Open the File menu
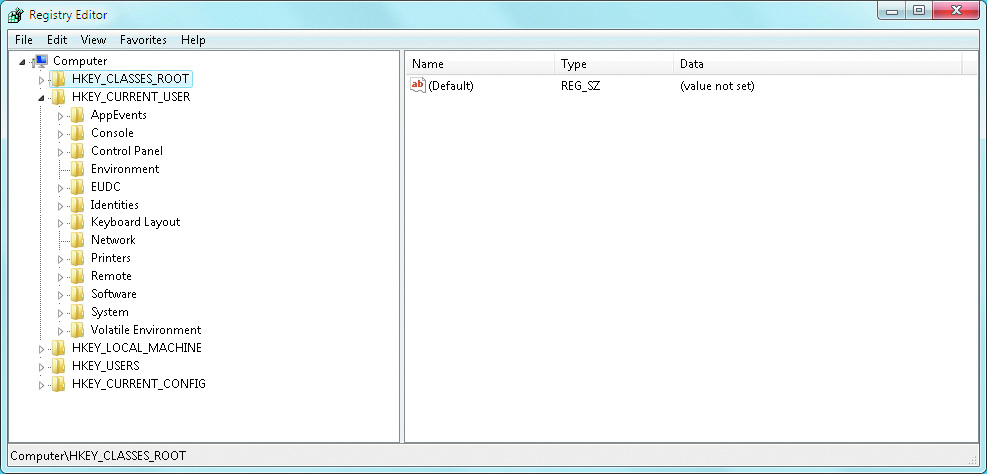This screenshot has width=987, height=474. coord(24,40)
